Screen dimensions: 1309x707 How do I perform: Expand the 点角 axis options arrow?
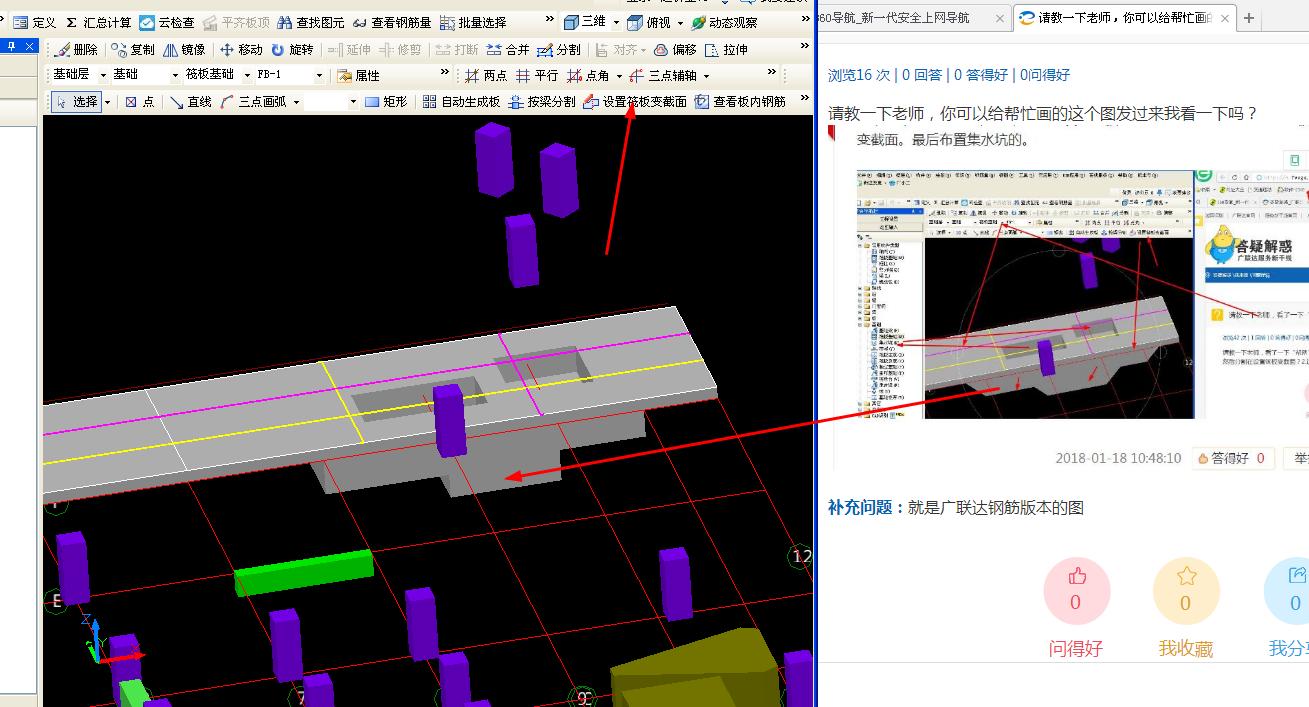619,76
